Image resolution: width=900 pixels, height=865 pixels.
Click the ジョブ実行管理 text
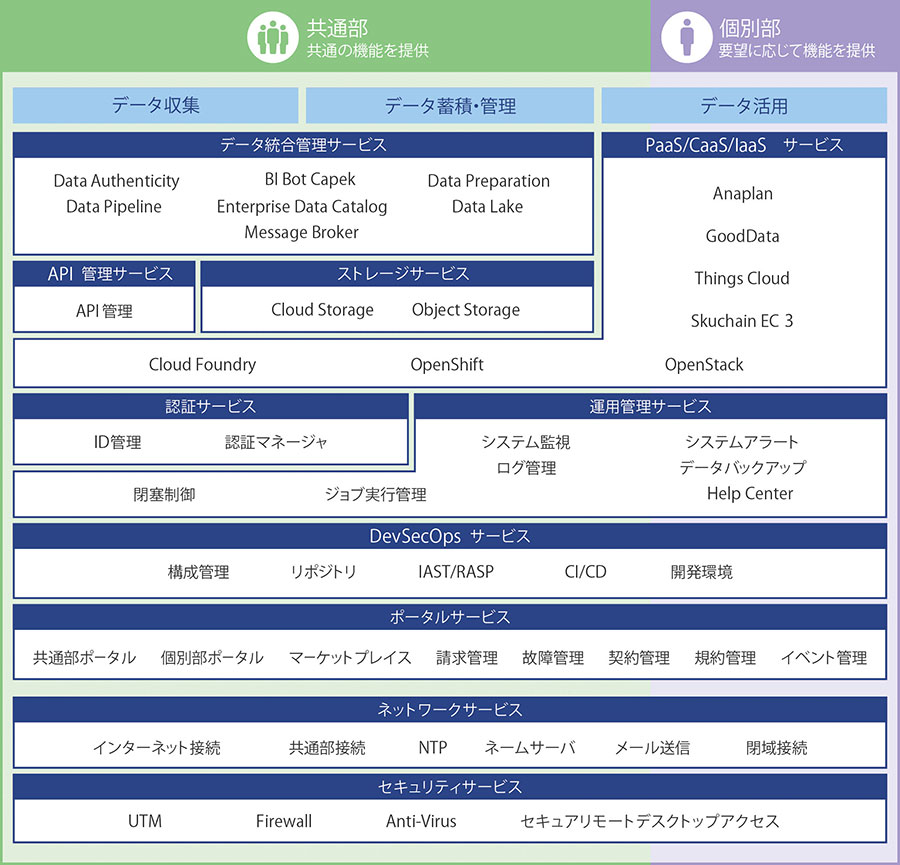pyautogui.click(x=375, y=495)
